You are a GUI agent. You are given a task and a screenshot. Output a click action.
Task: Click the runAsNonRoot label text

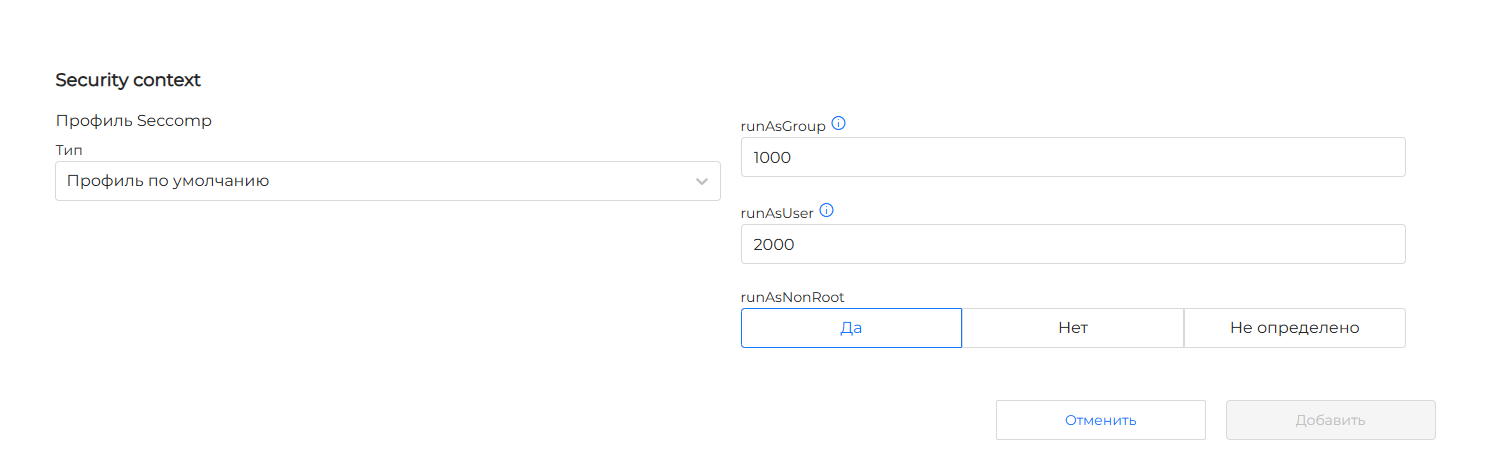792,297
